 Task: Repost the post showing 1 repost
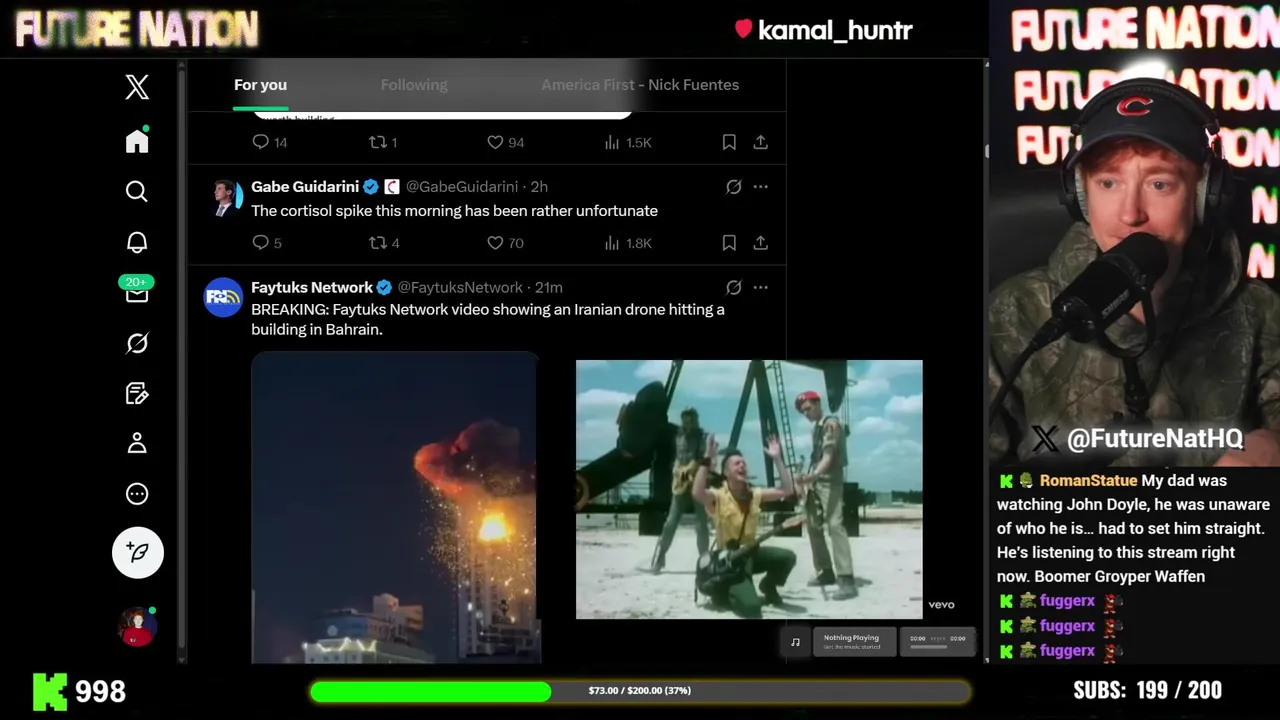(x=383, y=142)
